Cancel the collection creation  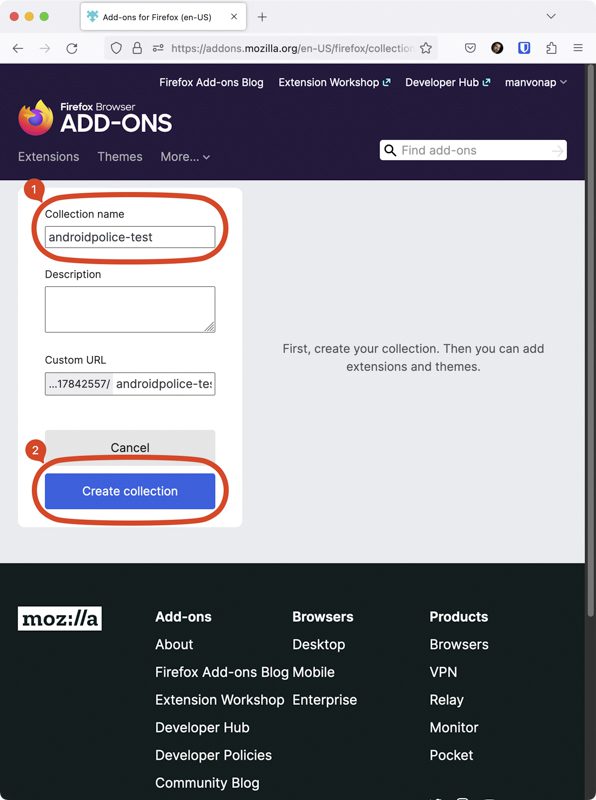pos(130,447)
